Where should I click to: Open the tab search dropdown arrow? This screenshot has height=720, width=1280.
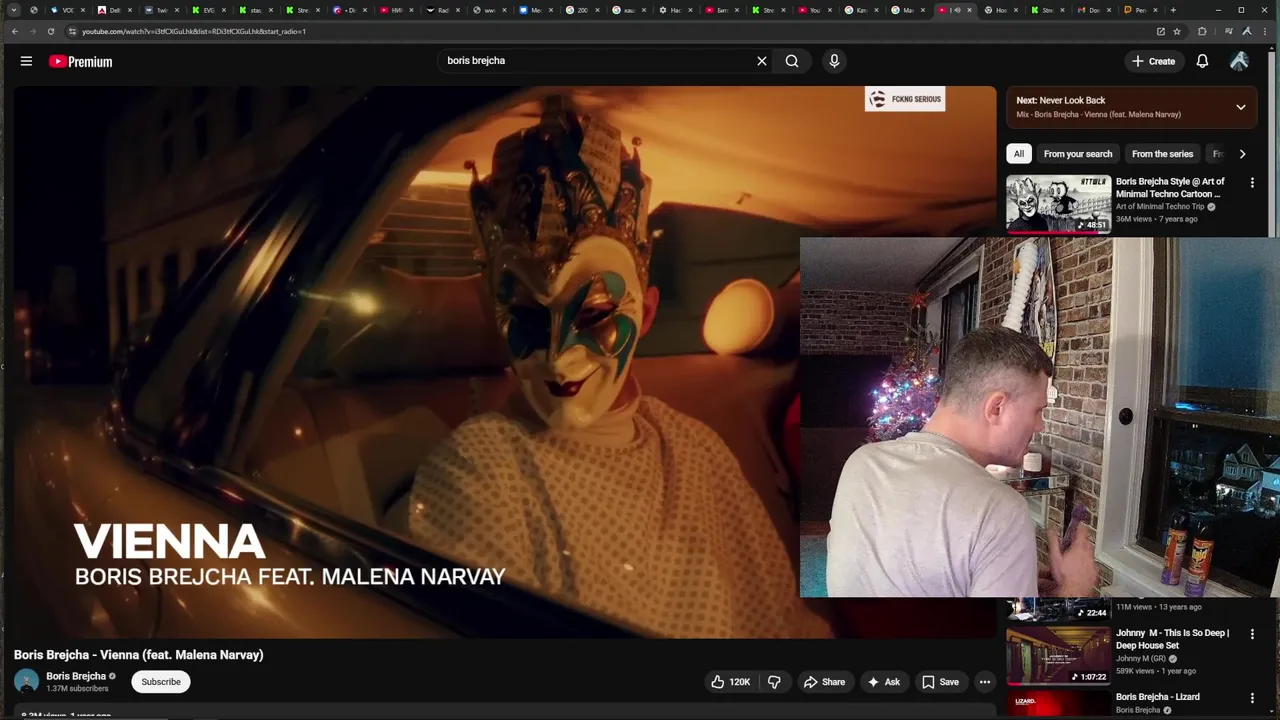click(x=14, y=10)
